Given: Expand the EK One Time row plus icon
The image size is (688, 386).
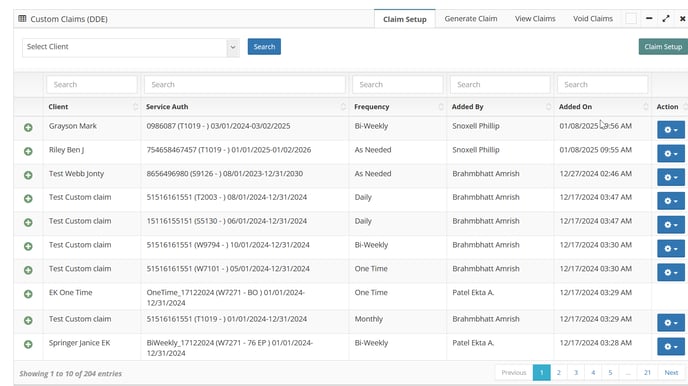Looking at the screenshot, I should [x=28, y=294].
